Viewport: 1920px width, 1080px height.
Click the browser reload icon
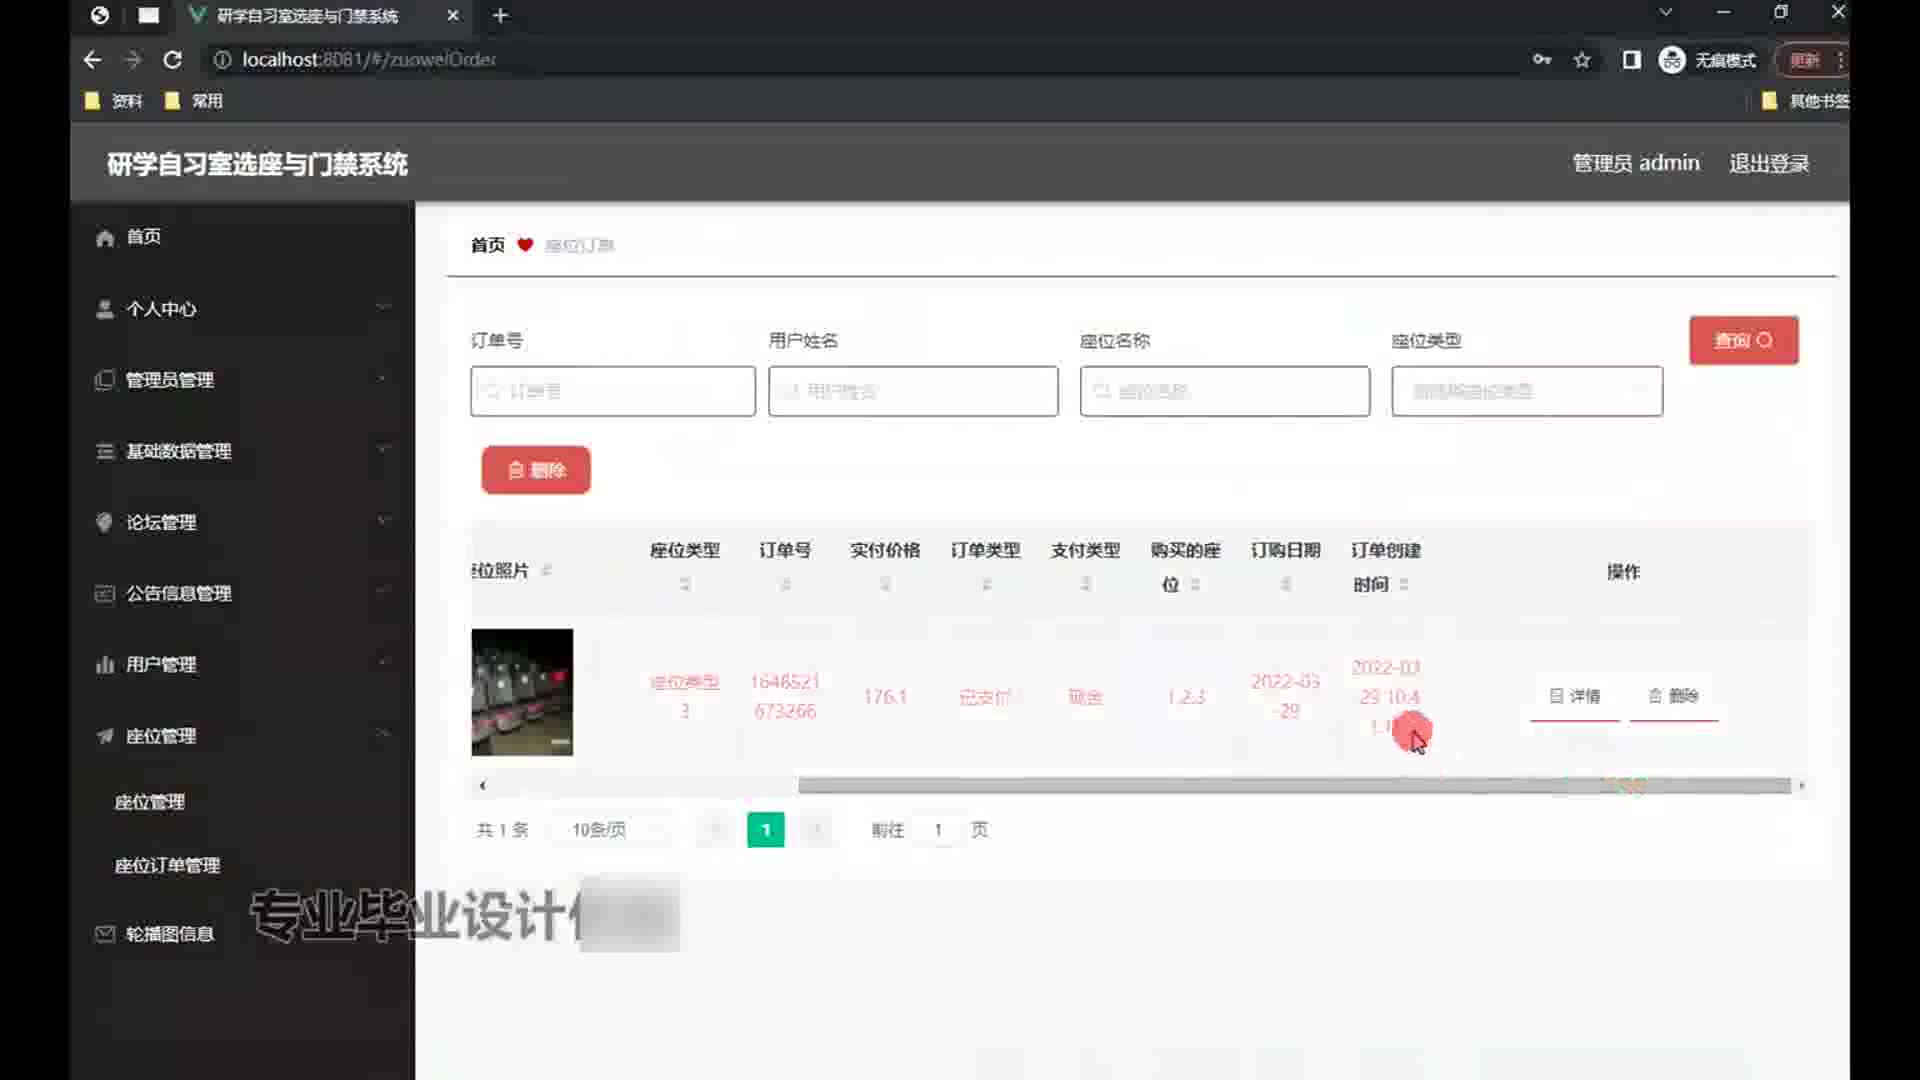coord(172,60)
